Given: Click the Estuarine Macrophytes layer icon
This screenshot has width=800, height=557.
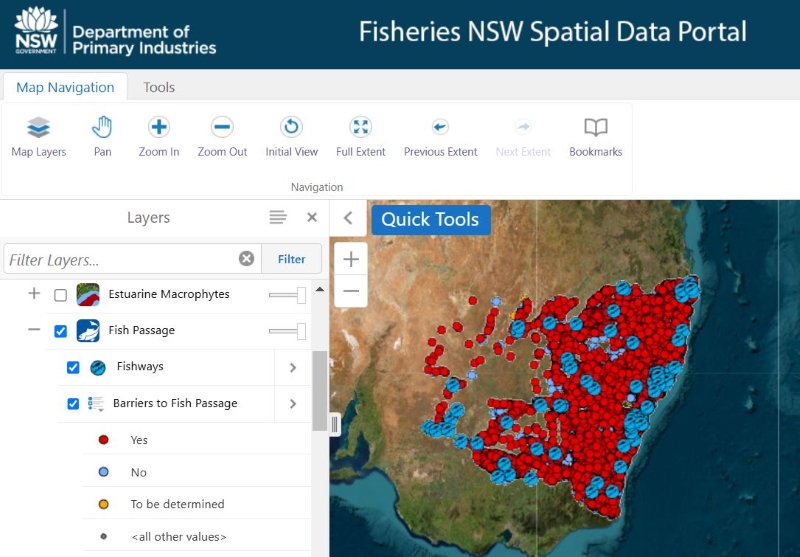Looking at the screenshot, I should [88, 294].
